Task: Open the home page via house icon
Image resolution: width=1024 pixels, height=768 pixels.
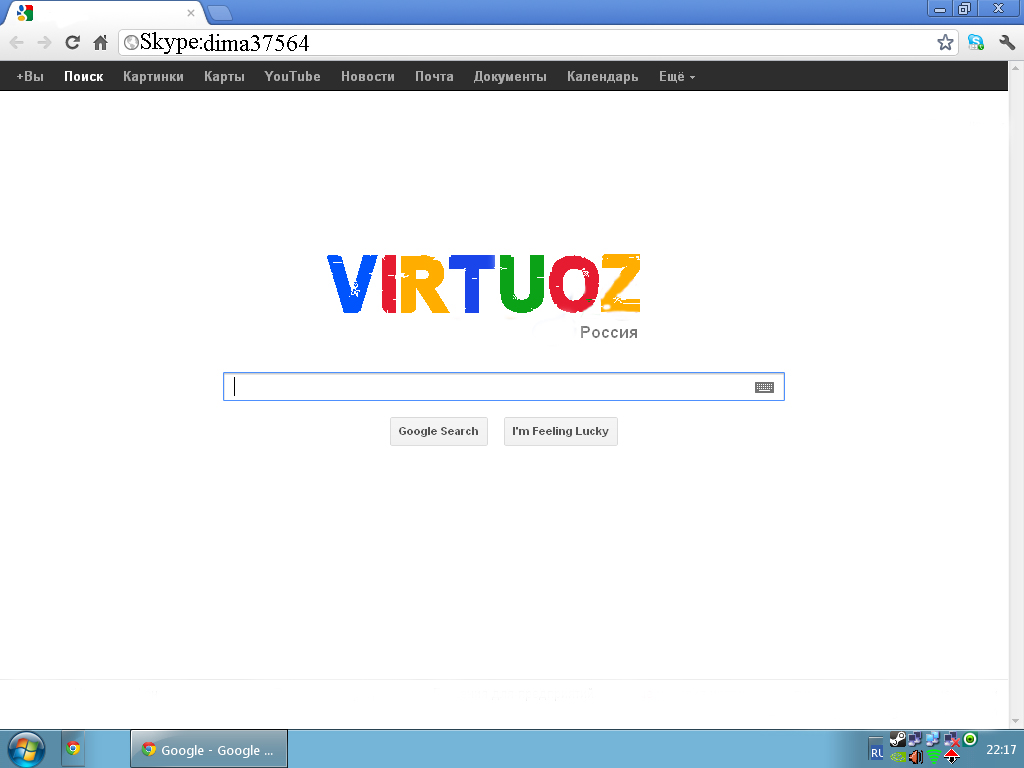Action: (x=100, y=43)
